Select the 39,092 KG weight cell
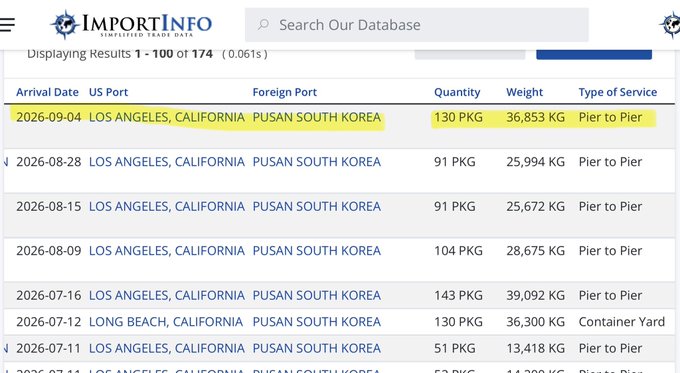Viewport: 680px width, 373px height. pyautogui.click(x=536, y=295)
